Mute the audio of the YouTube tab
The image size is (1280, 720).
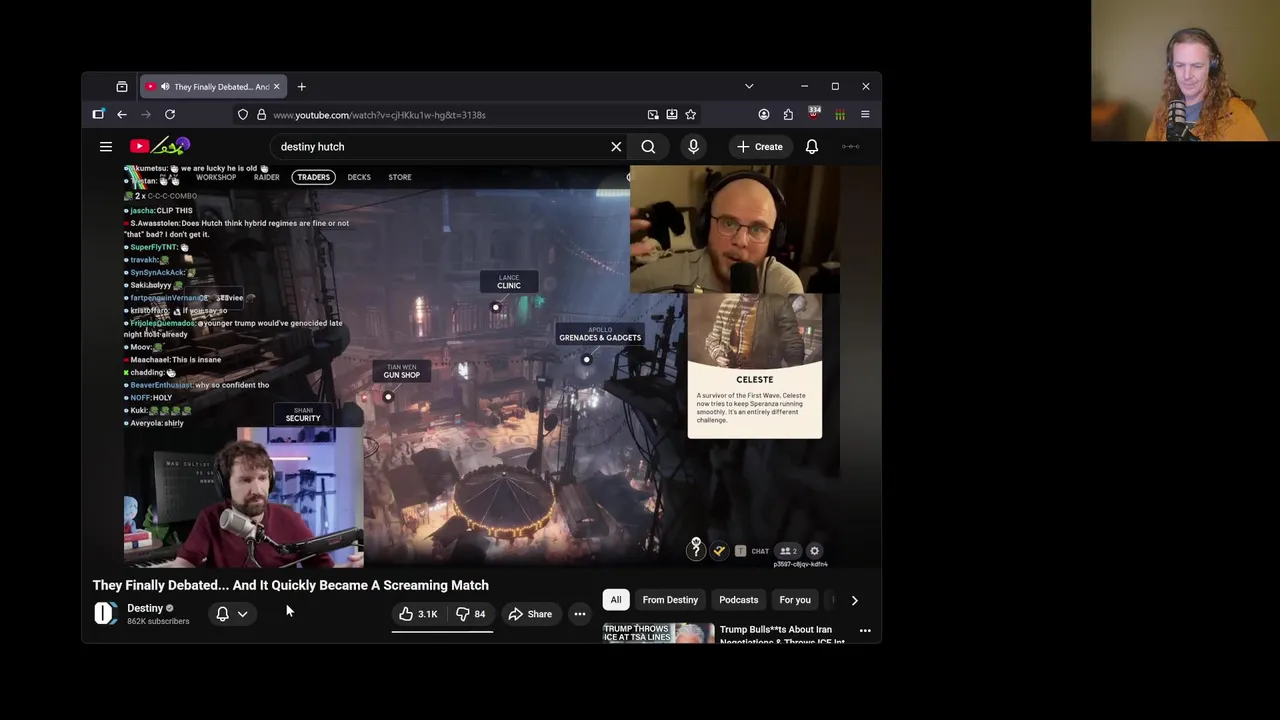point(164,87)
